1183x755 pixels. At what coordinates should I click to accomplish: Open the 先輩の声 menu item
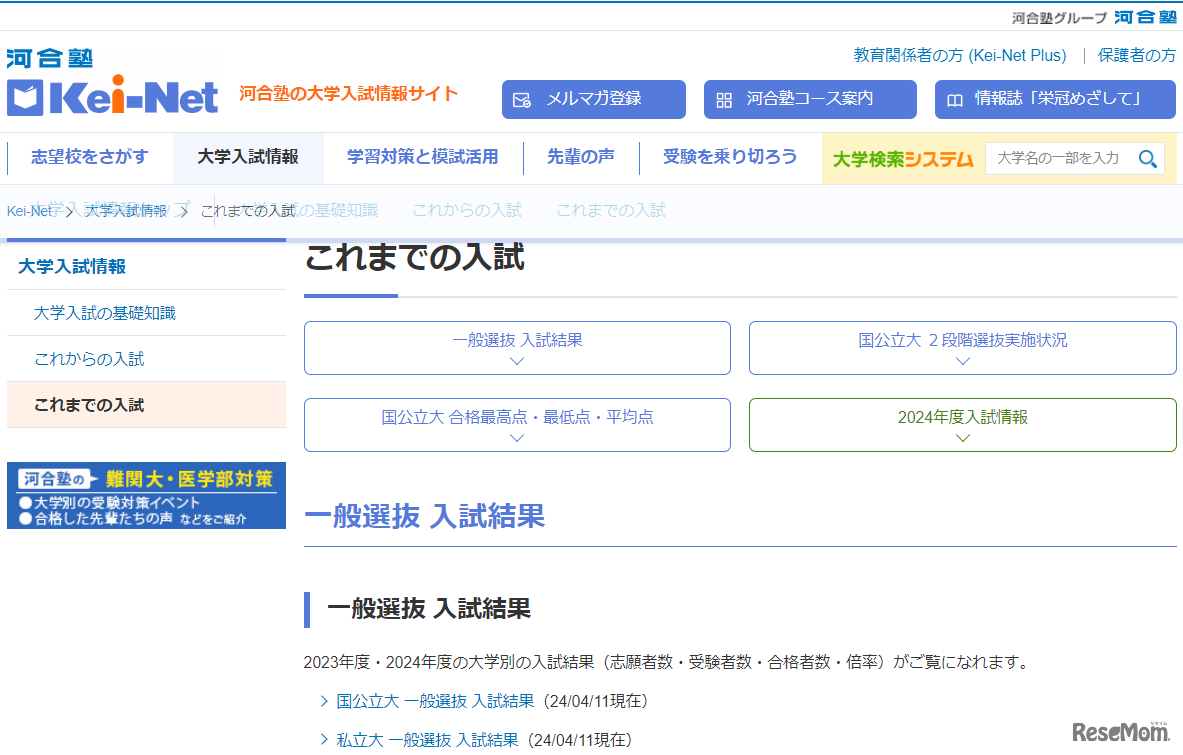pos(581,157)
